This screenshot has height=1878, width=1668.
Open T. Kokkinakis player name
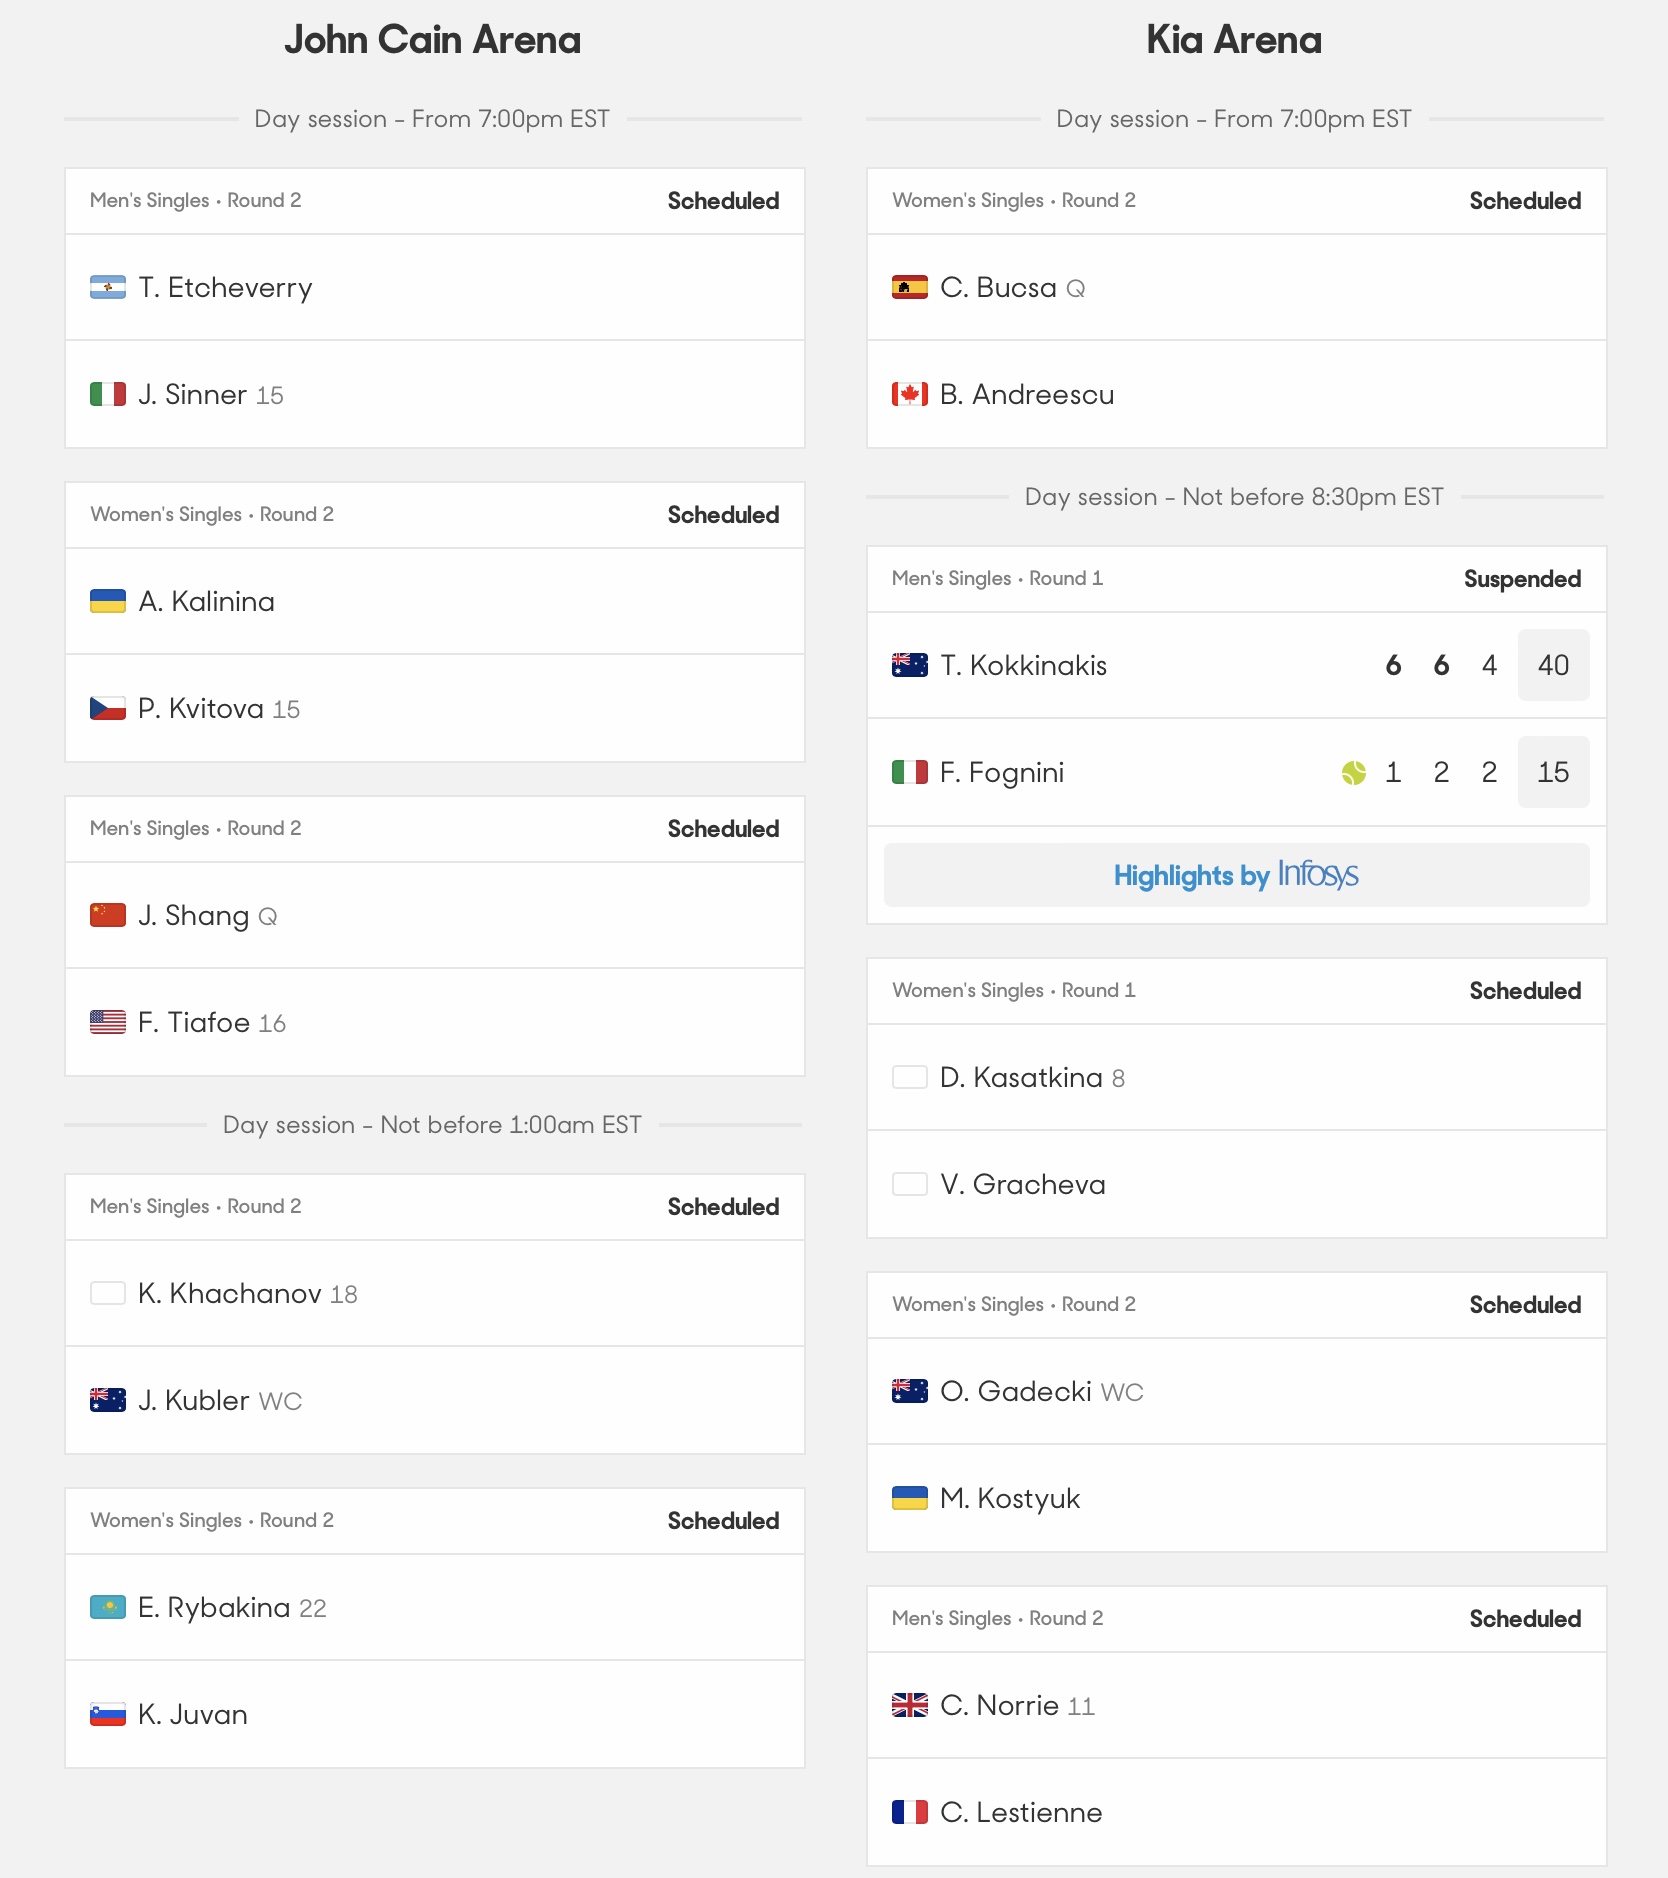[x=1023, y=666]
